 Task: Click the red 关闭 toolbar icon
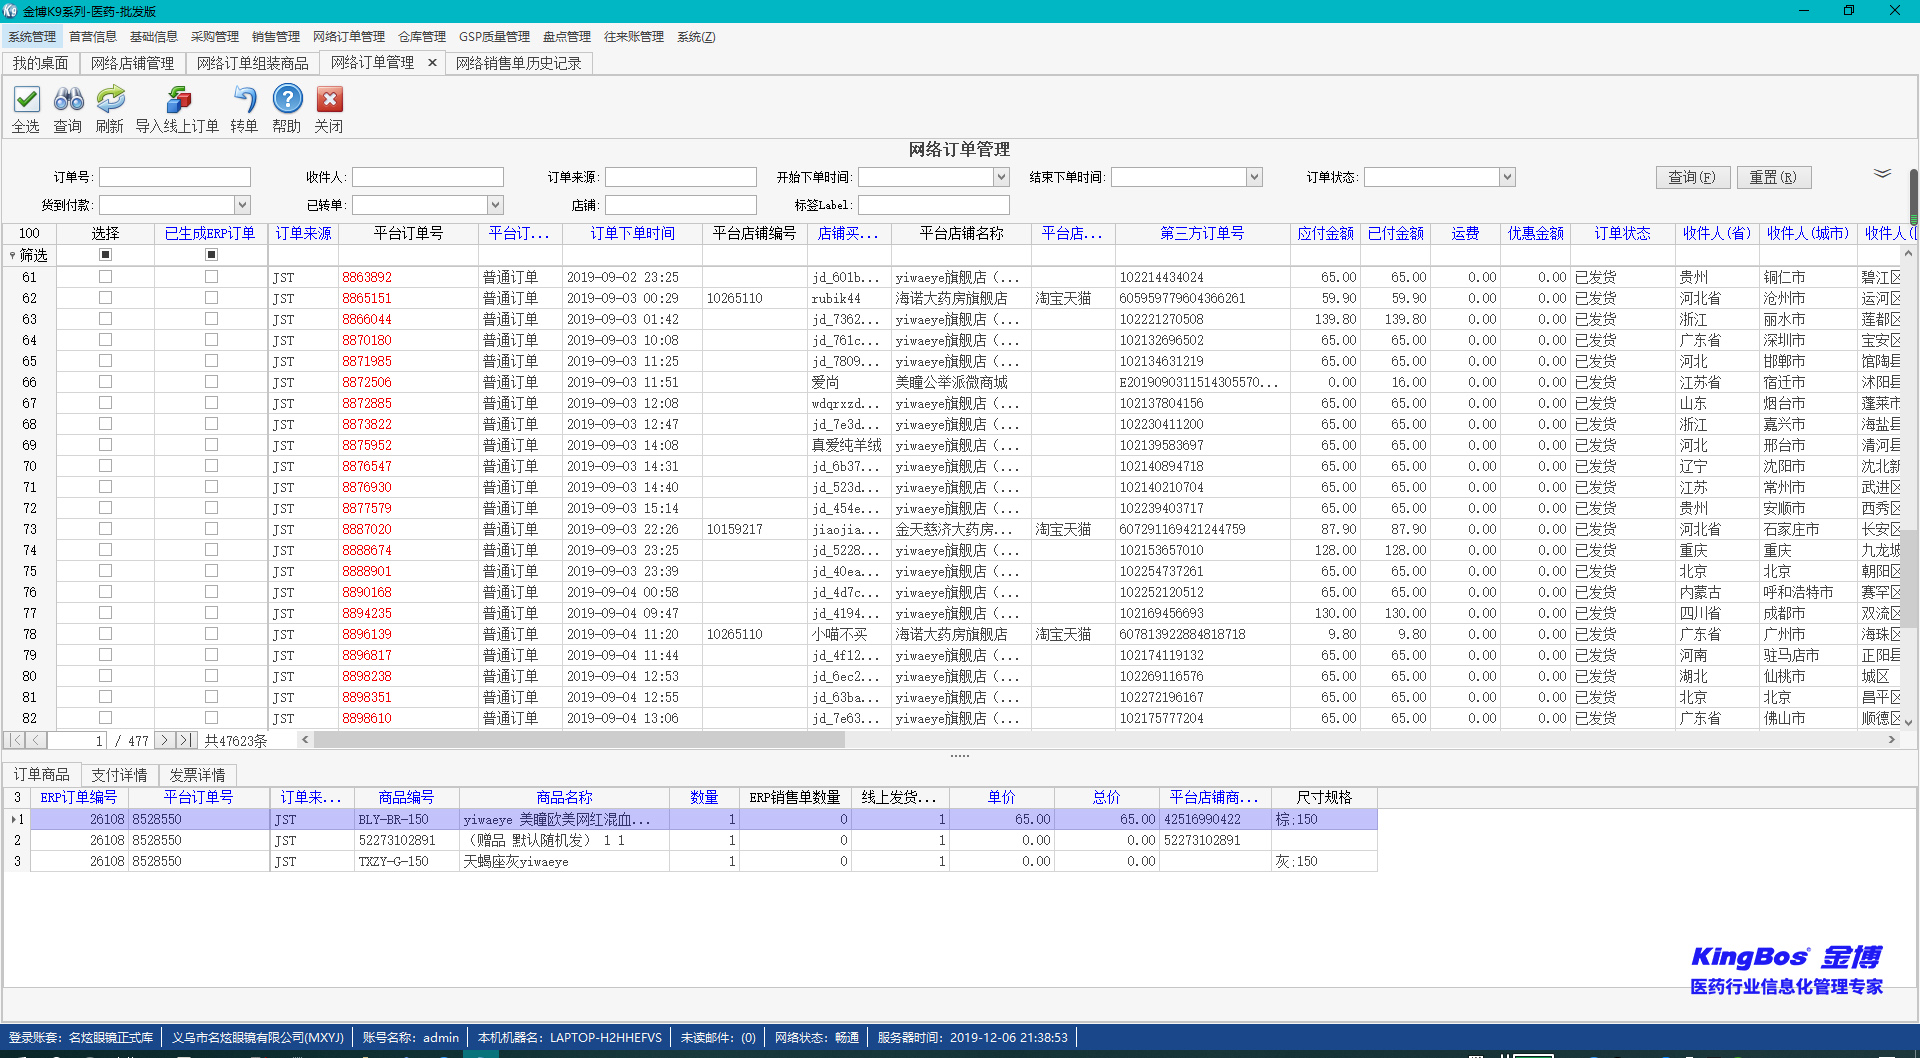tap(329, 100)
